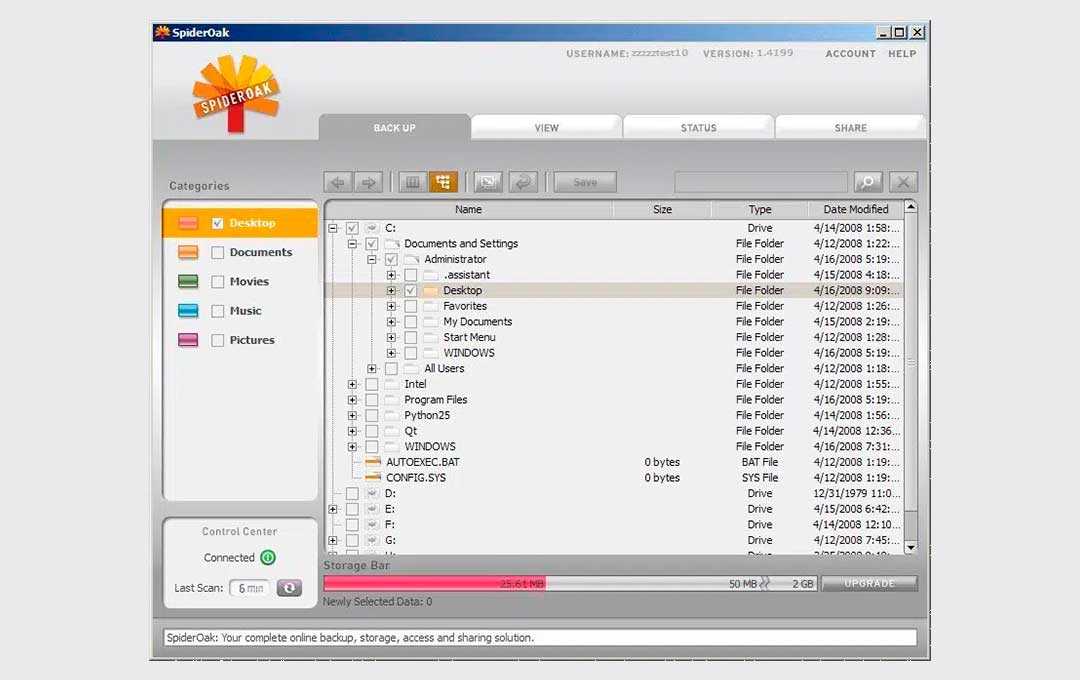Sort by the Name column header
The height and width of the screenshot is (680, 1080).
pyautogui.click(x=468, y=209)
